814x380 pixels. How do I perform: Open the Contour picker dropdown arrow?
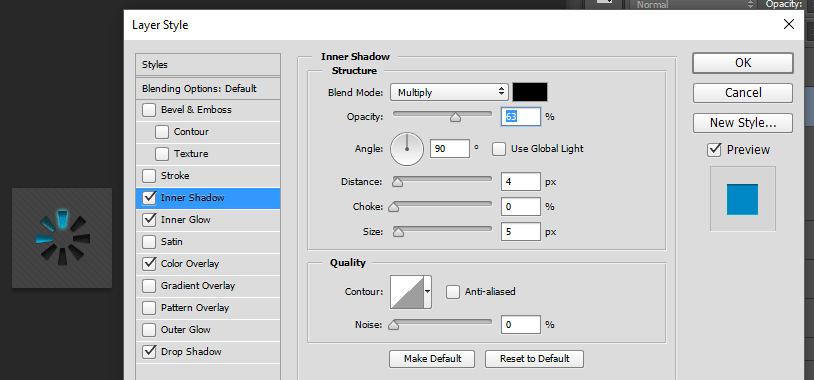click(x=427, y=292)
